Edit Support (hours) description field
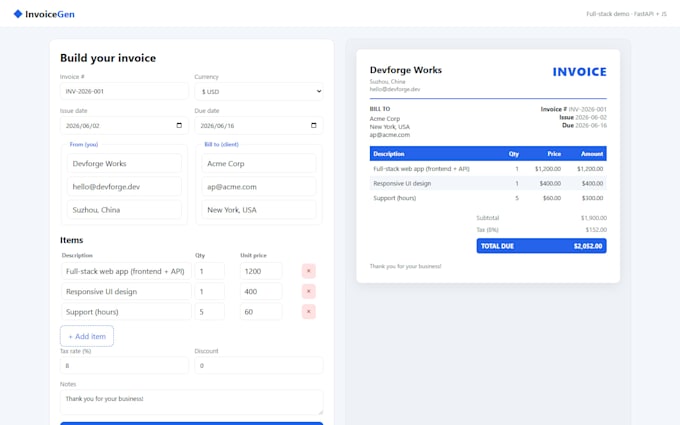The width and height of the screenshot is (680, 425). tap(126, 312)
